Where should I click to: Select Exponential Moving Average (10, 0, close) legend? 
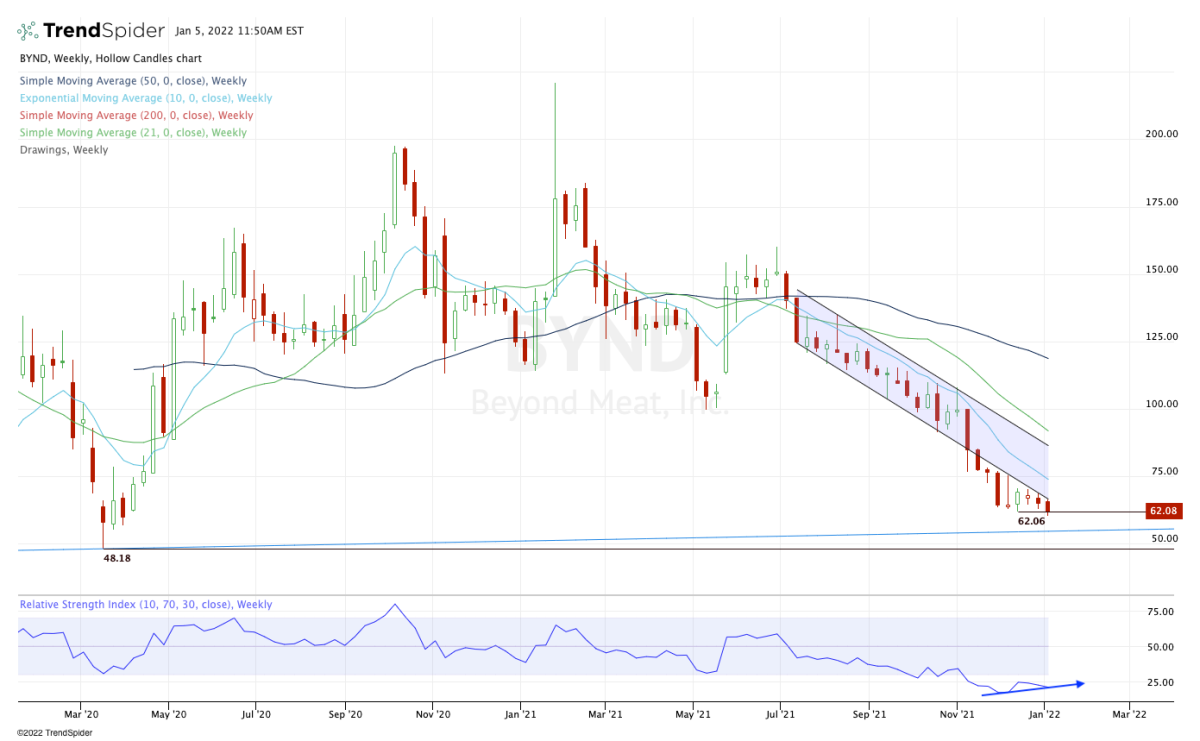(145, 98)
